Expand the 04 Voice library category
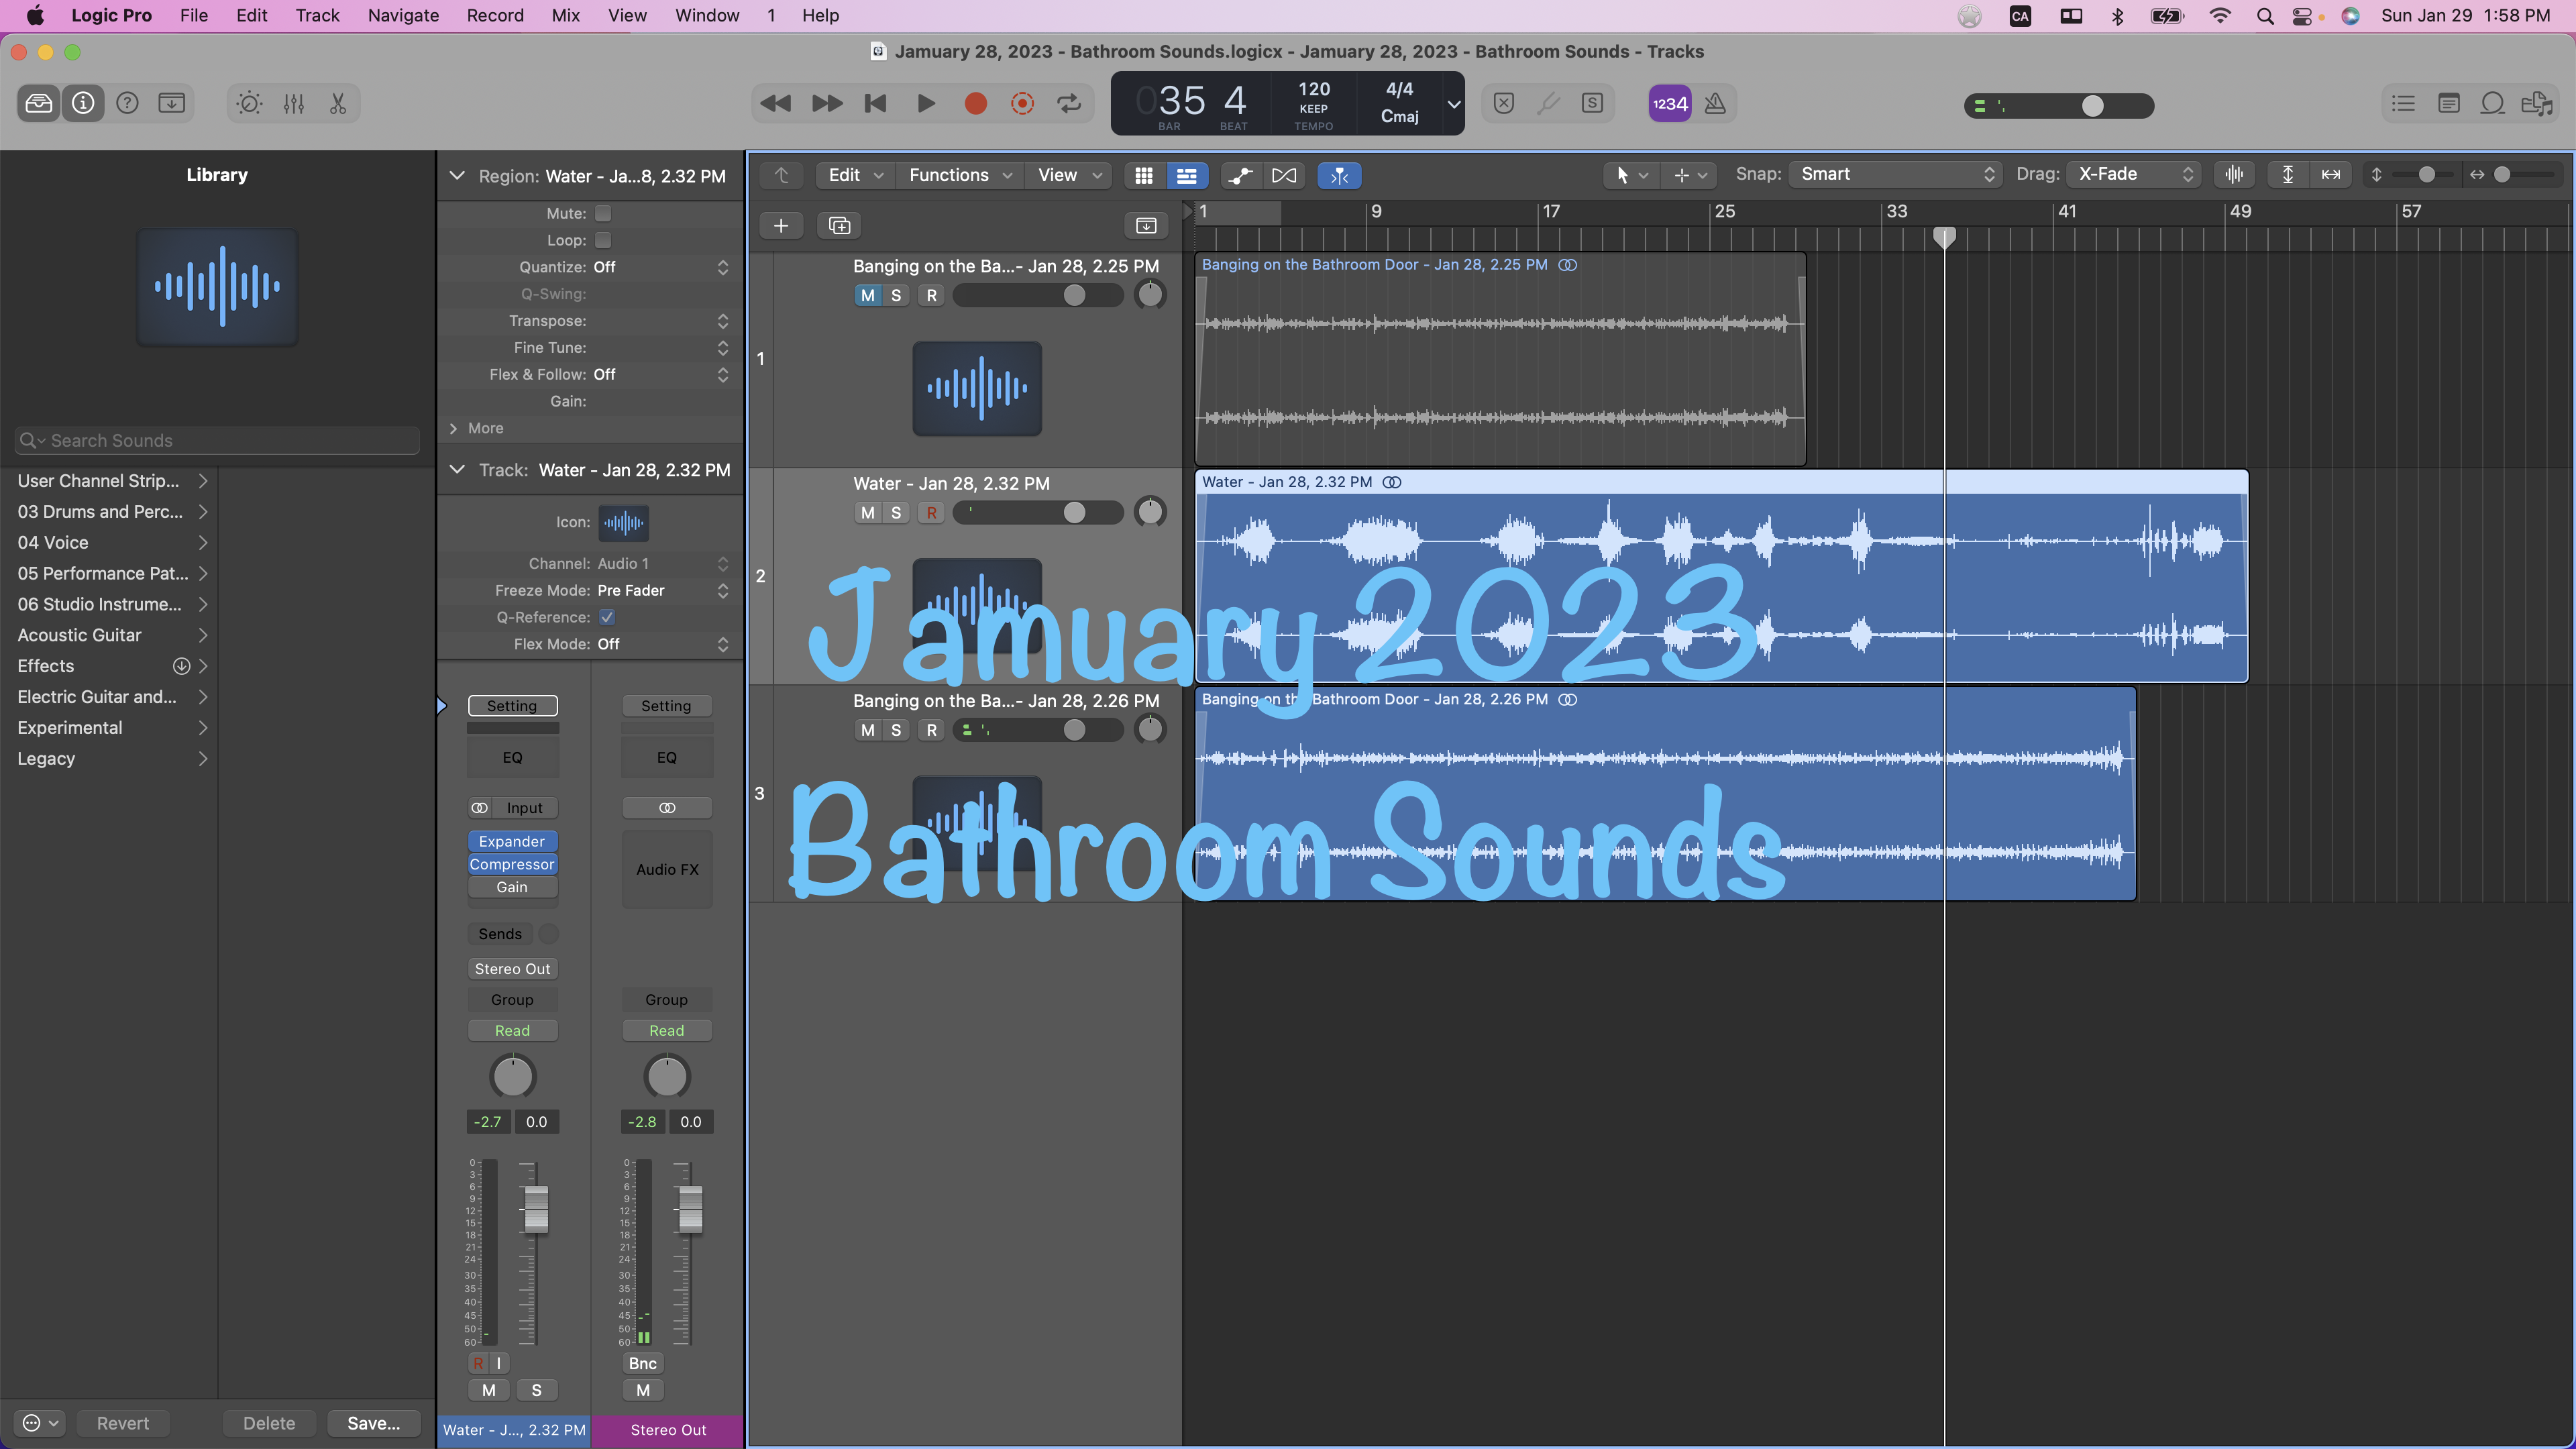 coord(112,542)
